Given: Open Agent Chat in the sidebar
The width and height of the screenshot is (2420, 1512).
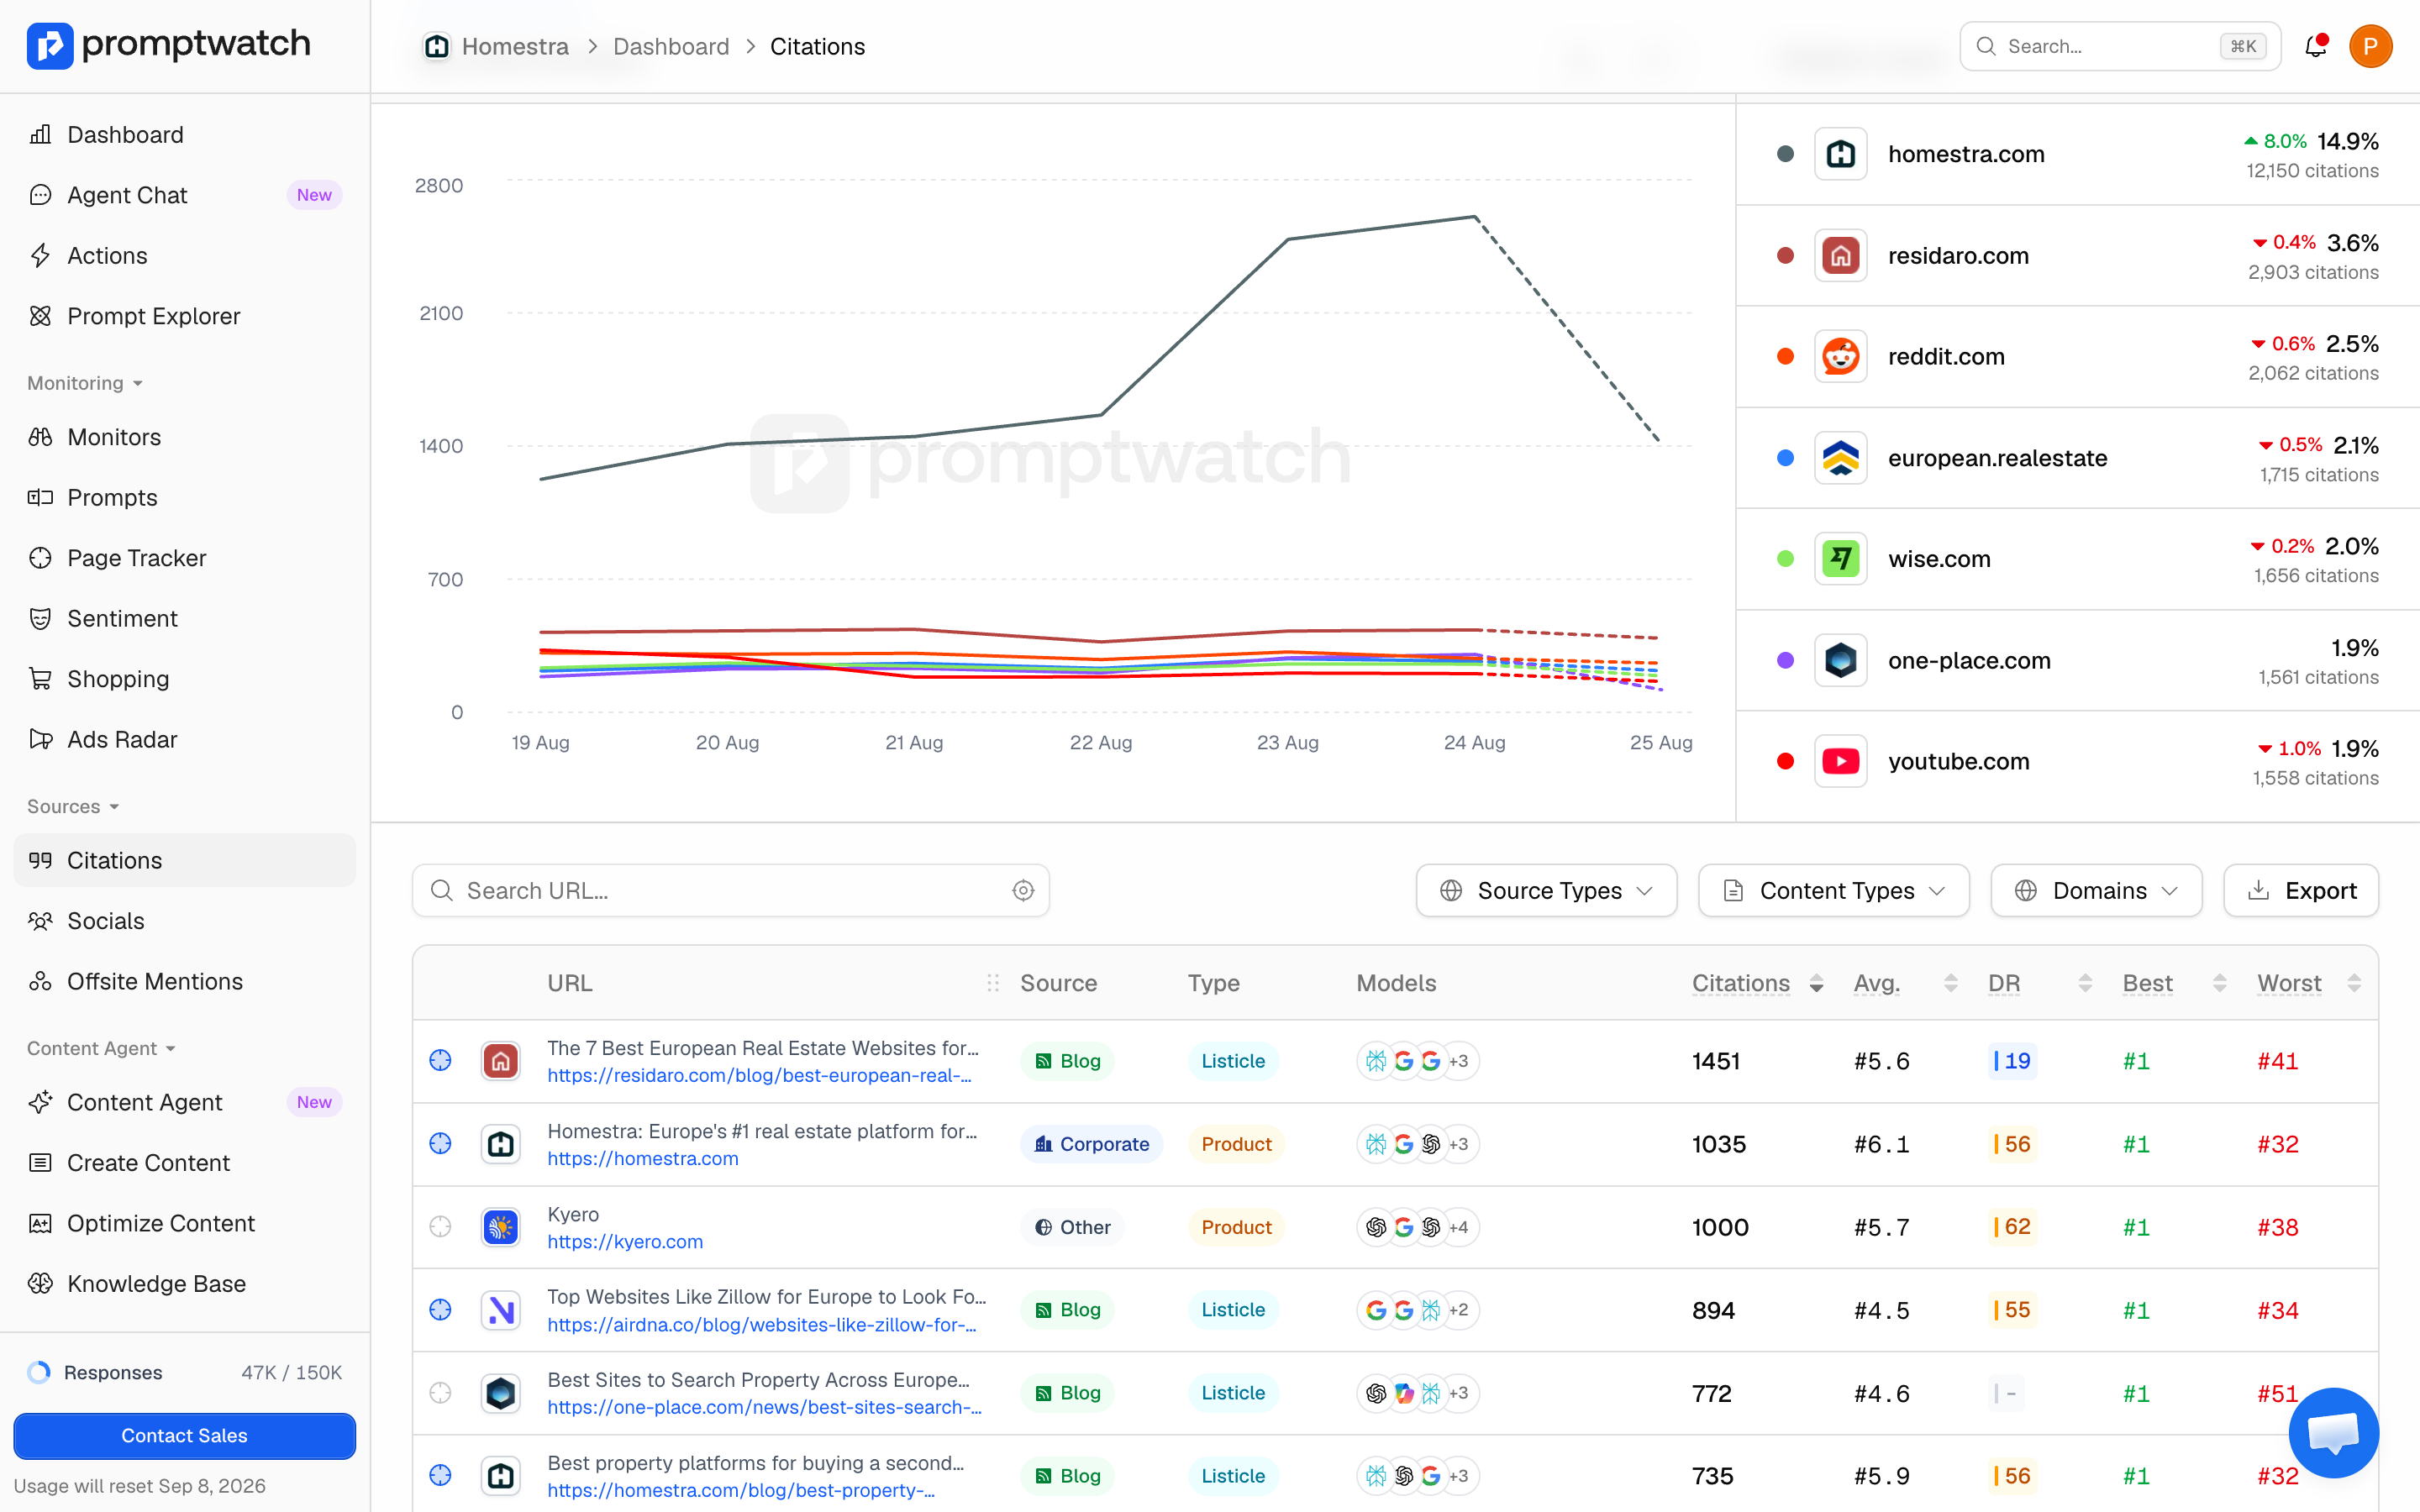Looking at the screenshot, I should click(x=185, y=195).
